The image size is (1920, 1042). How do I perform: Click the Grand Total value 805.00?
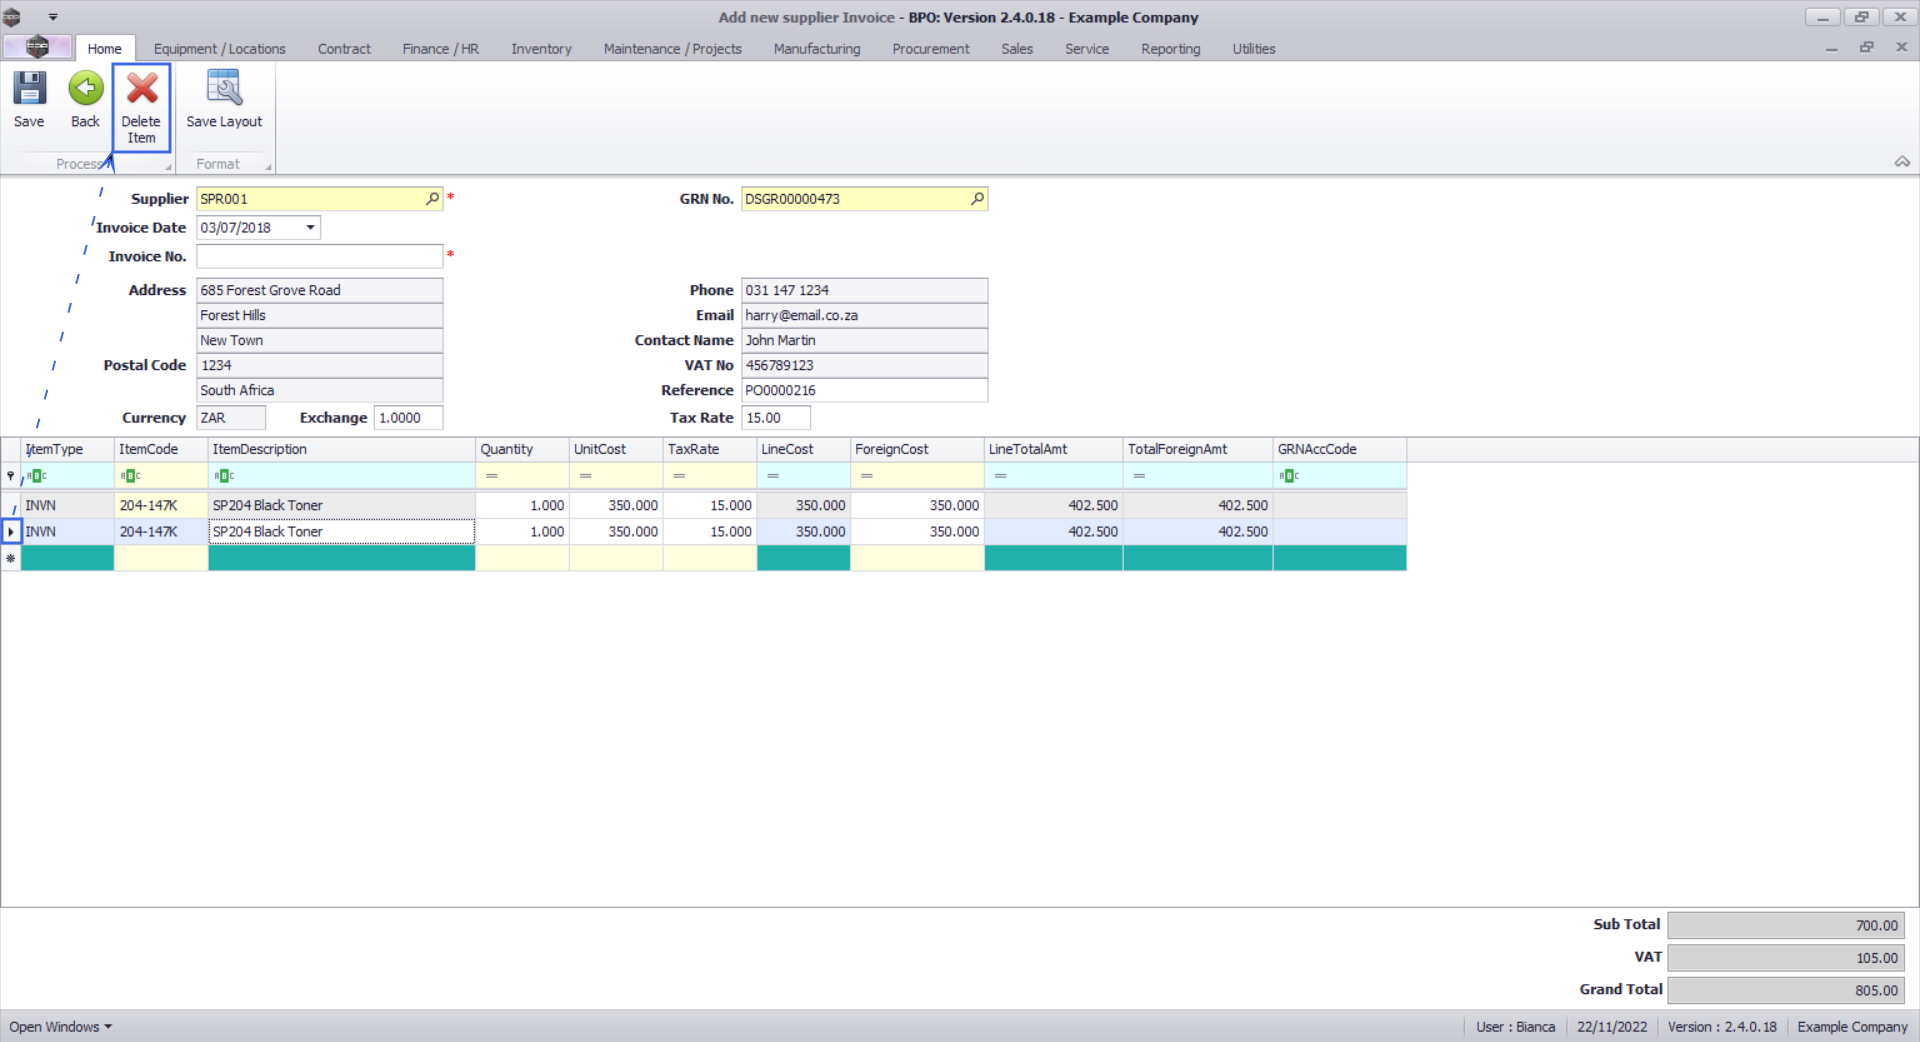coord(1786,991)
